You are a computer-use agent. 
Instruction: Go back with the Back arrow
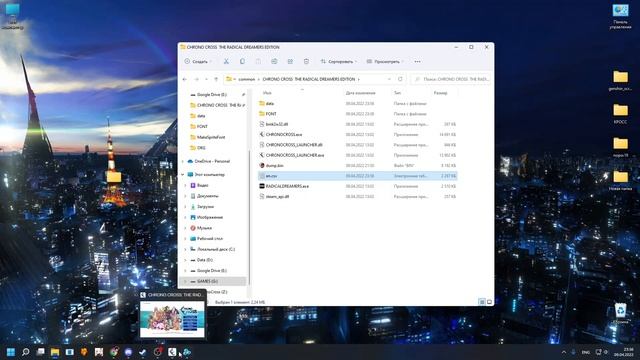click(185, 79)
